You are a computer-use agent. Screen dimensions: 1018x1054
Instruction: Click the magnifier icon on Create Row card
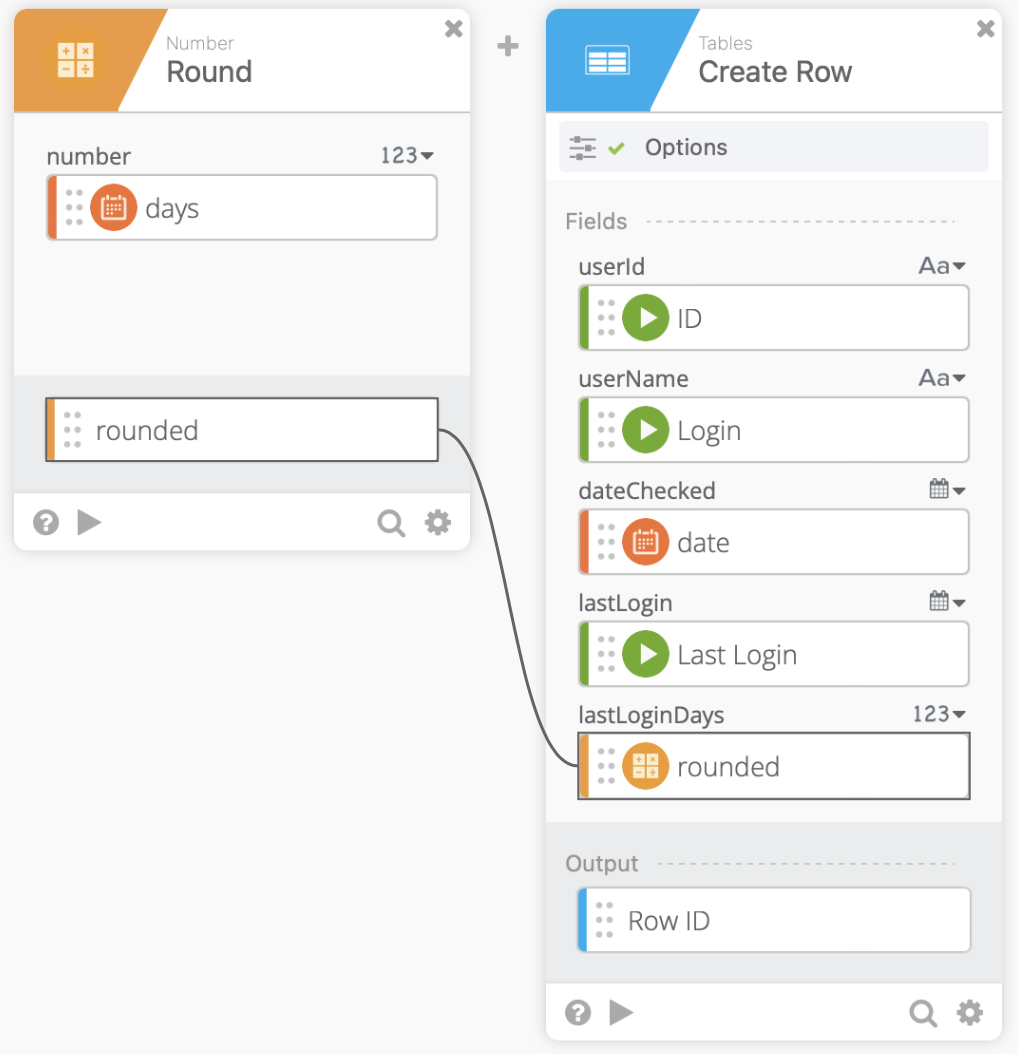[x=922, y=1013]
